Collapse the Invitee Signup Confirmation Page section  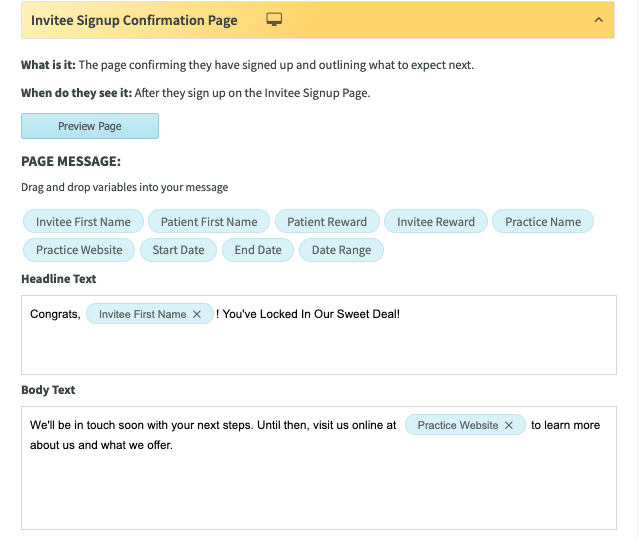[x=598, y=20]
